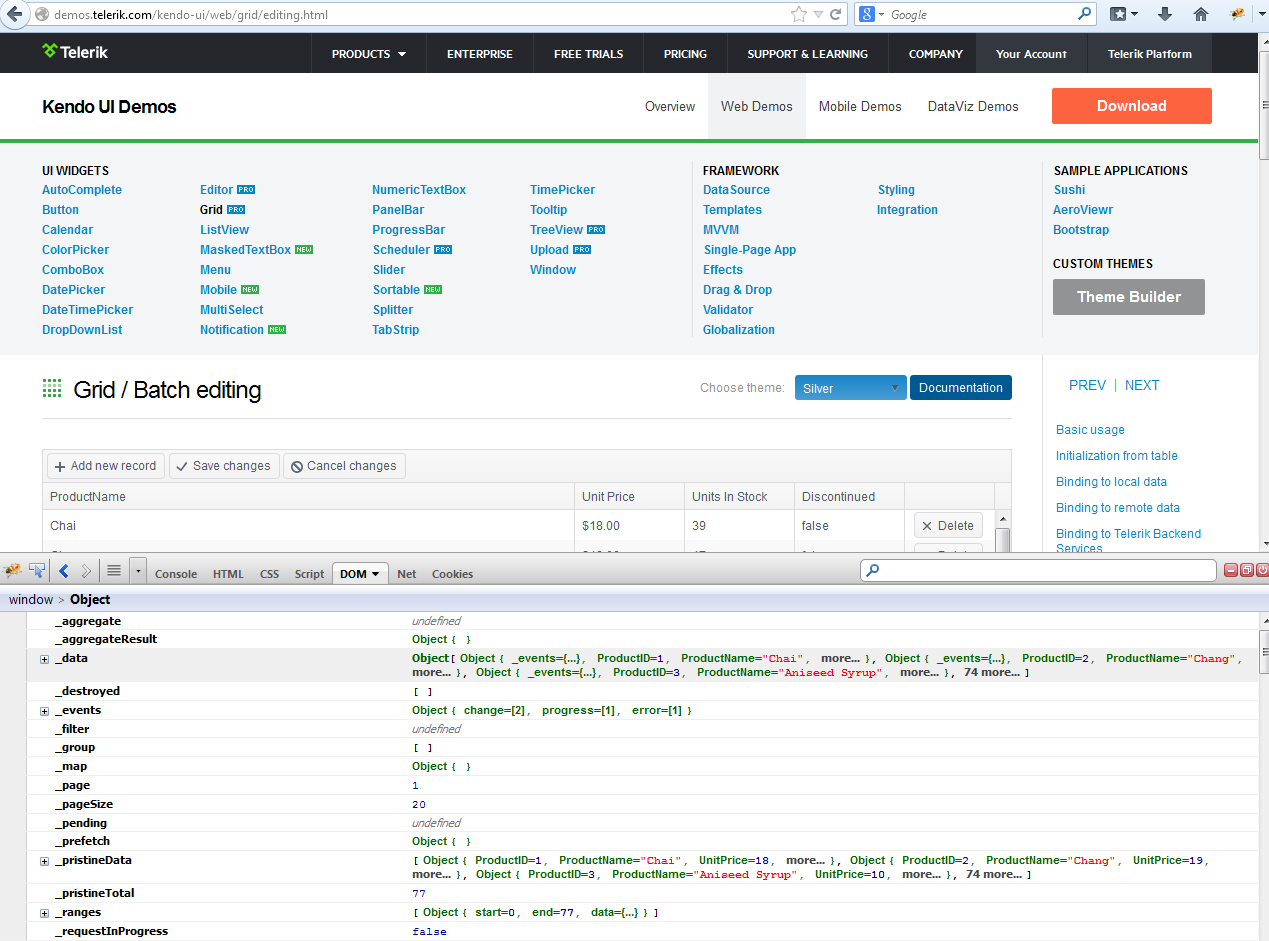Screen dimensions: 1269x941
Task: Click the X icon on Chai's Delete button
Action: click(x=927, y=526)
